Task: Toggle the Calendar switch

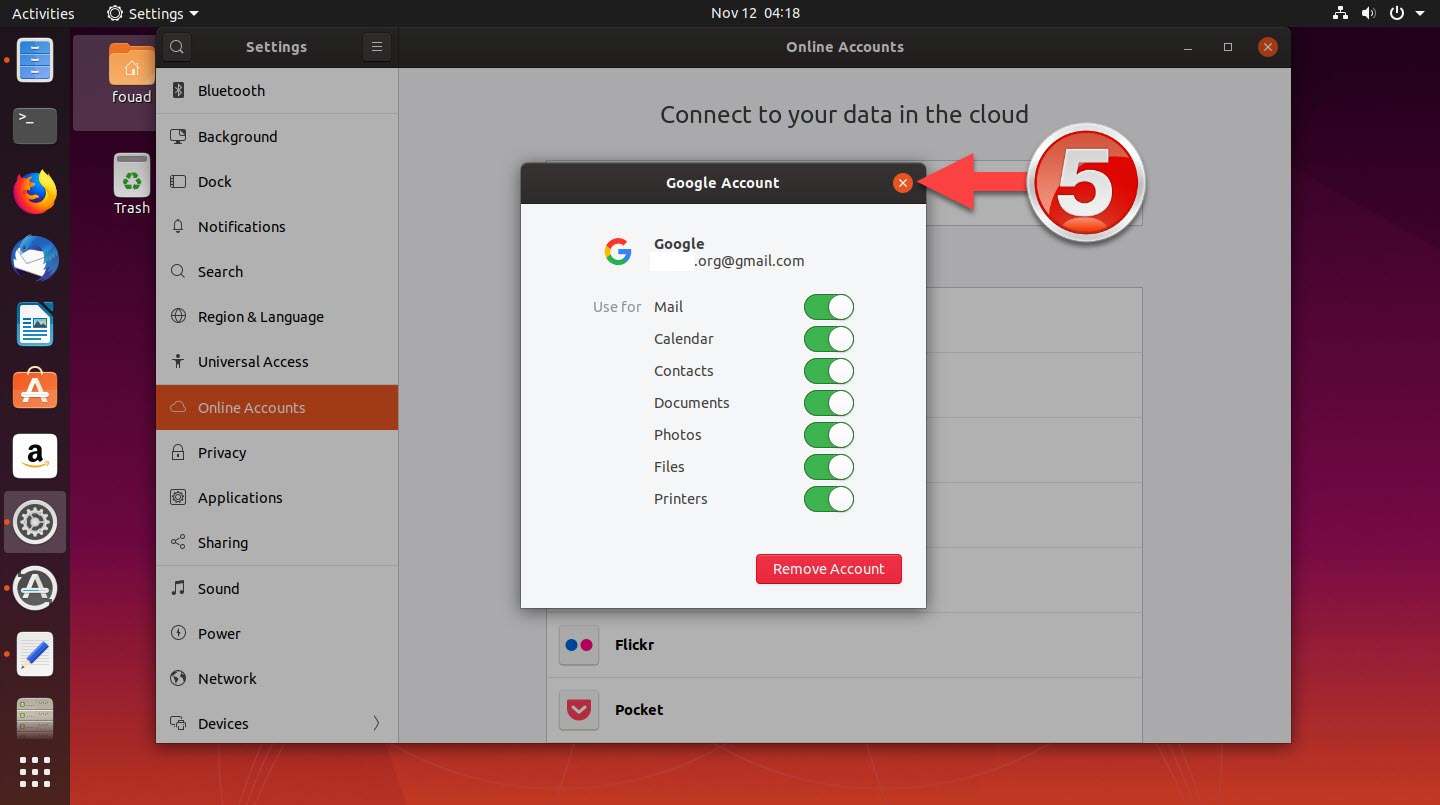Action: click(x=829, y=339)
